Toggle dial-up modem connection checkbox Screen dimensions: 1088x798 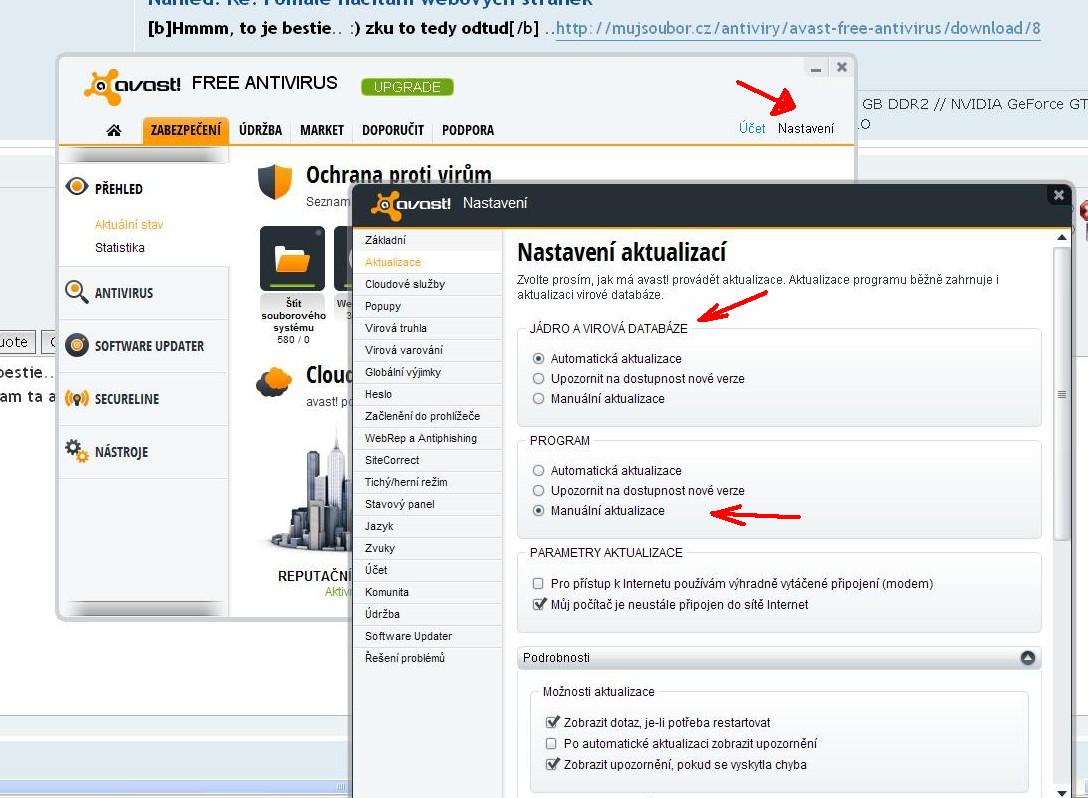538,584
